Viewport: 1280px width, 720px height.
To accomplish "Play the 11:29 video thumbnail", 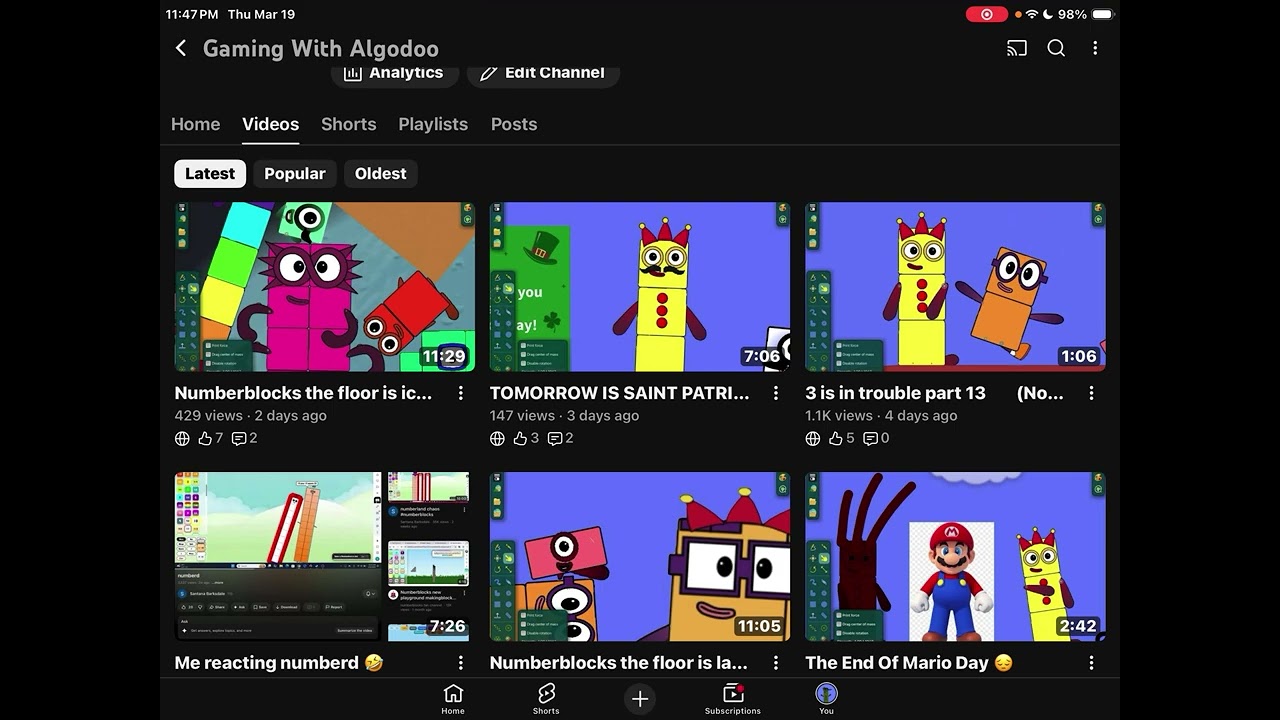I will 325,287.
